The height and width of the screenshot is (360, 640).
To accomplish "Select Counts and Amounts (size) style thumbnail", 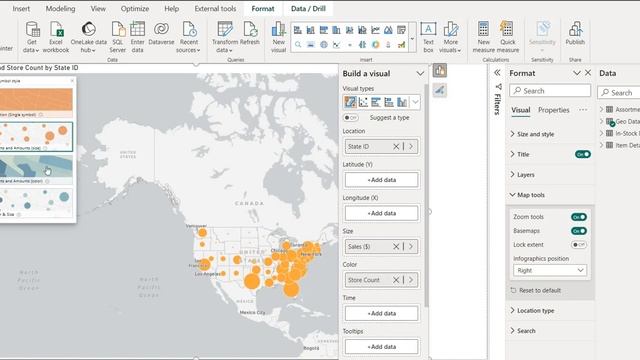I will coord(36,136).
